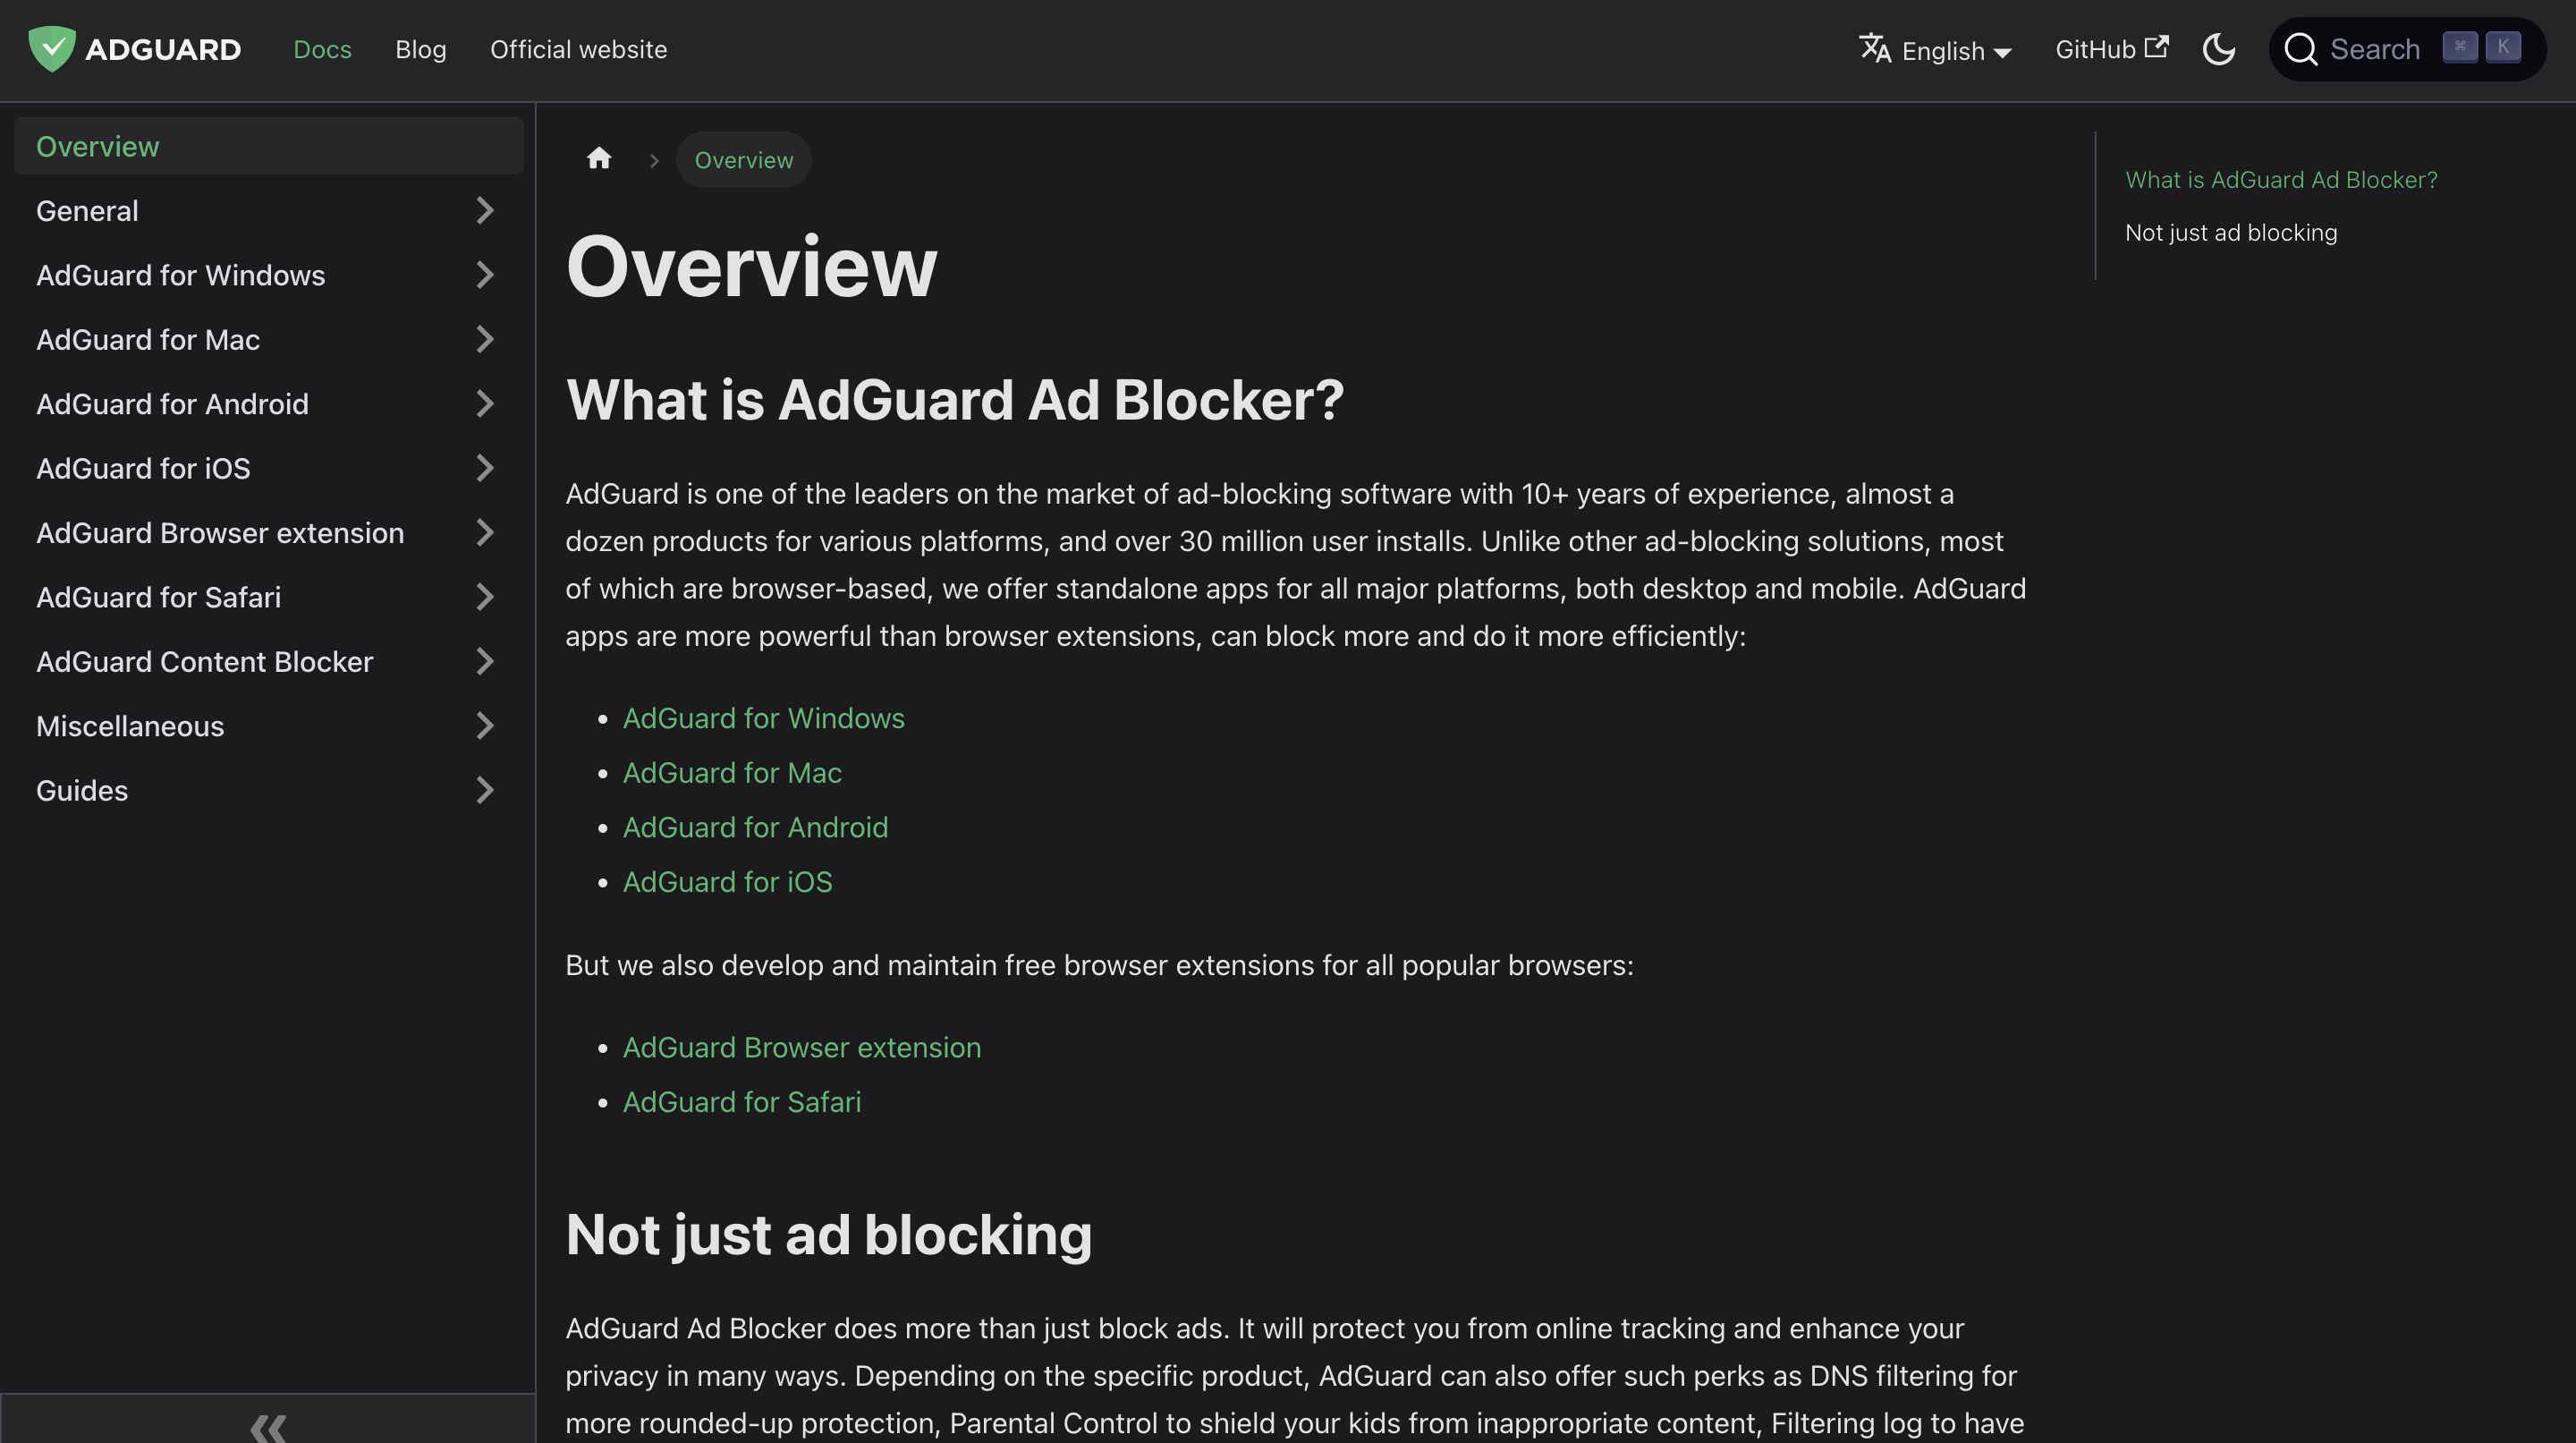Click the AdGuard shield logo
Screen dimensions: 2576x1443
[52, 49]
